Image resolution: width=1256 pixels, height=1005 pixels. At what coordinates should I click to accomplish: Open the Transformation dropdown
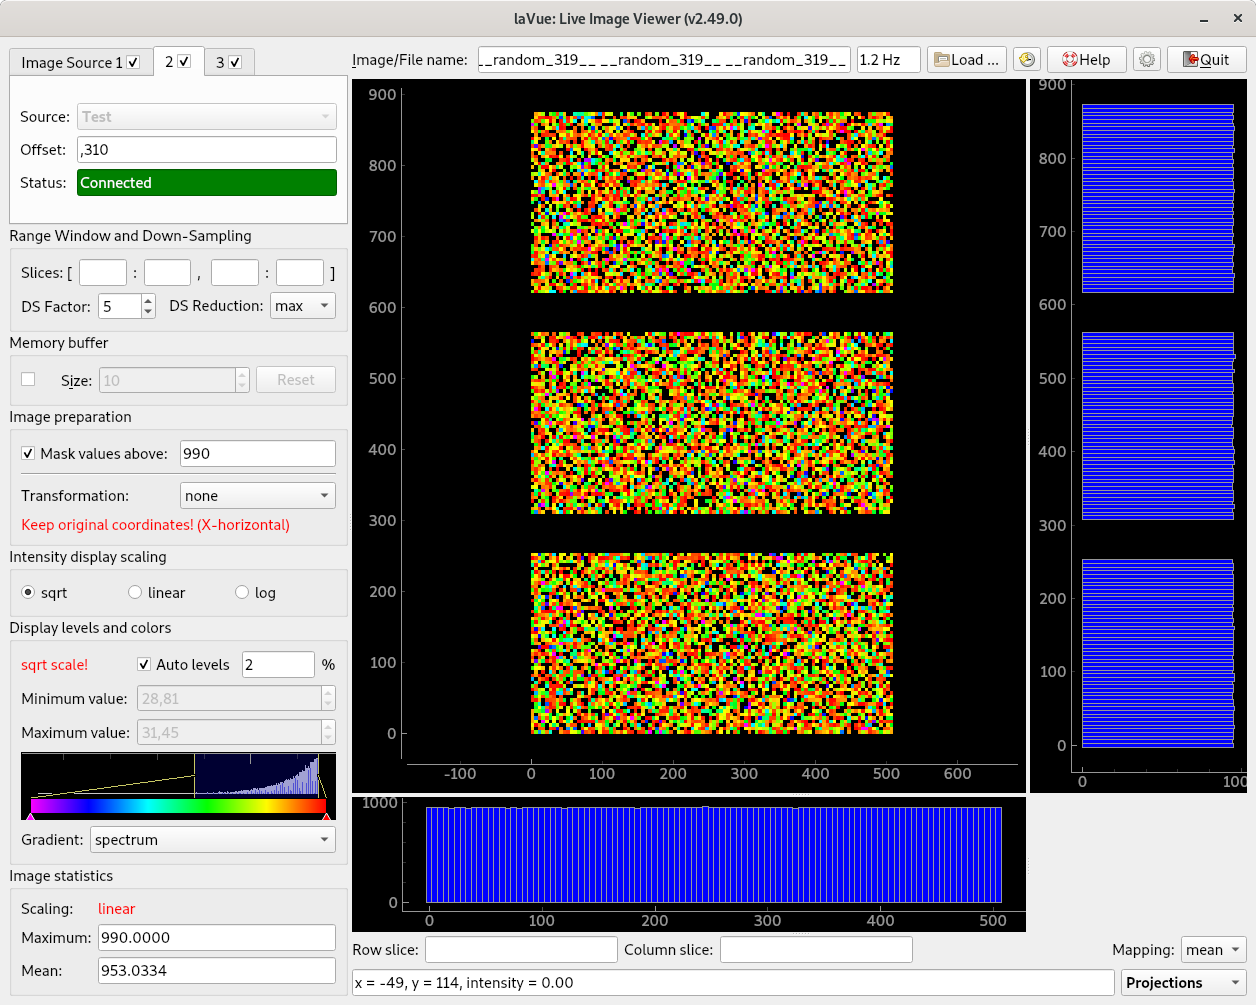258,496
